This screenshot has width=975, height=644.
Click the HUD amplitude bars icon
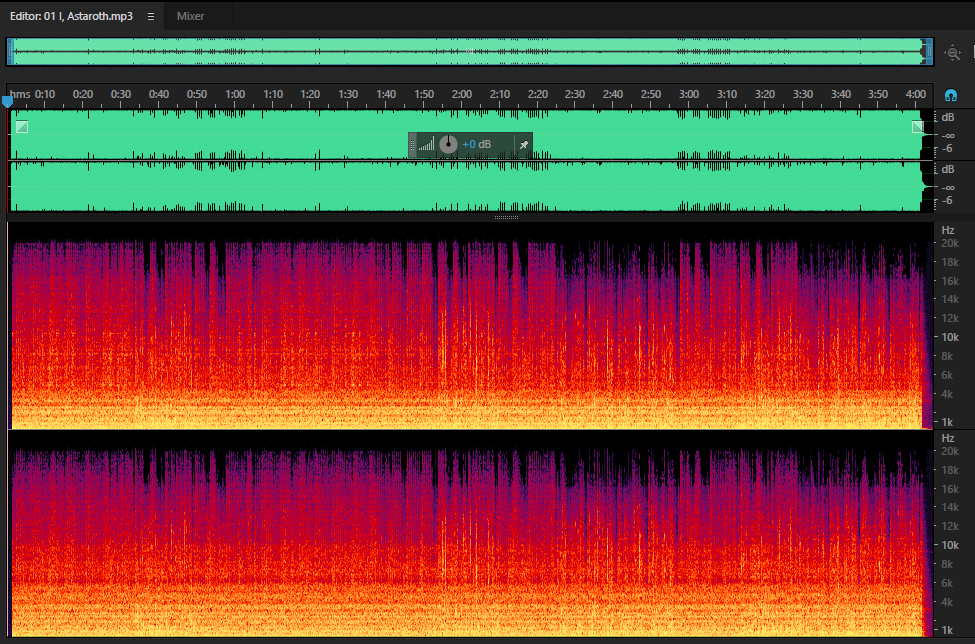tap(426, 145)
